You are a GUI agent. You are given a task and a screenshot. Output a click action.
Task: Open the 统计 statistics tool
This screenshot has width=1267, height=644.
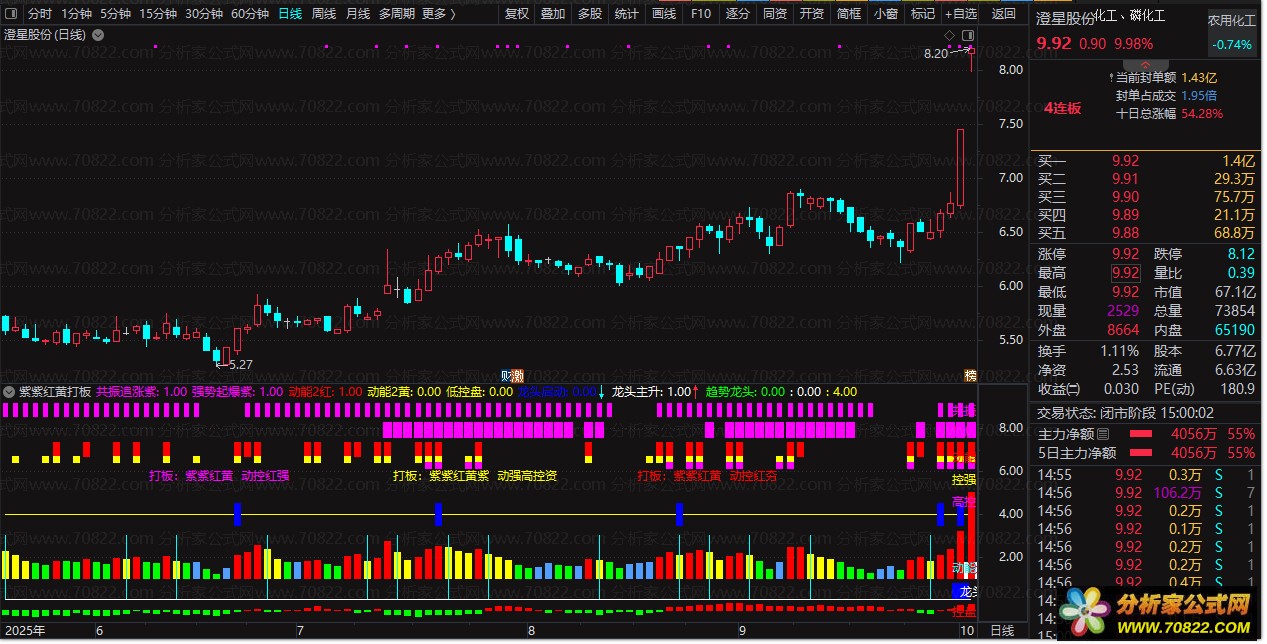click(x=627, y=14)
